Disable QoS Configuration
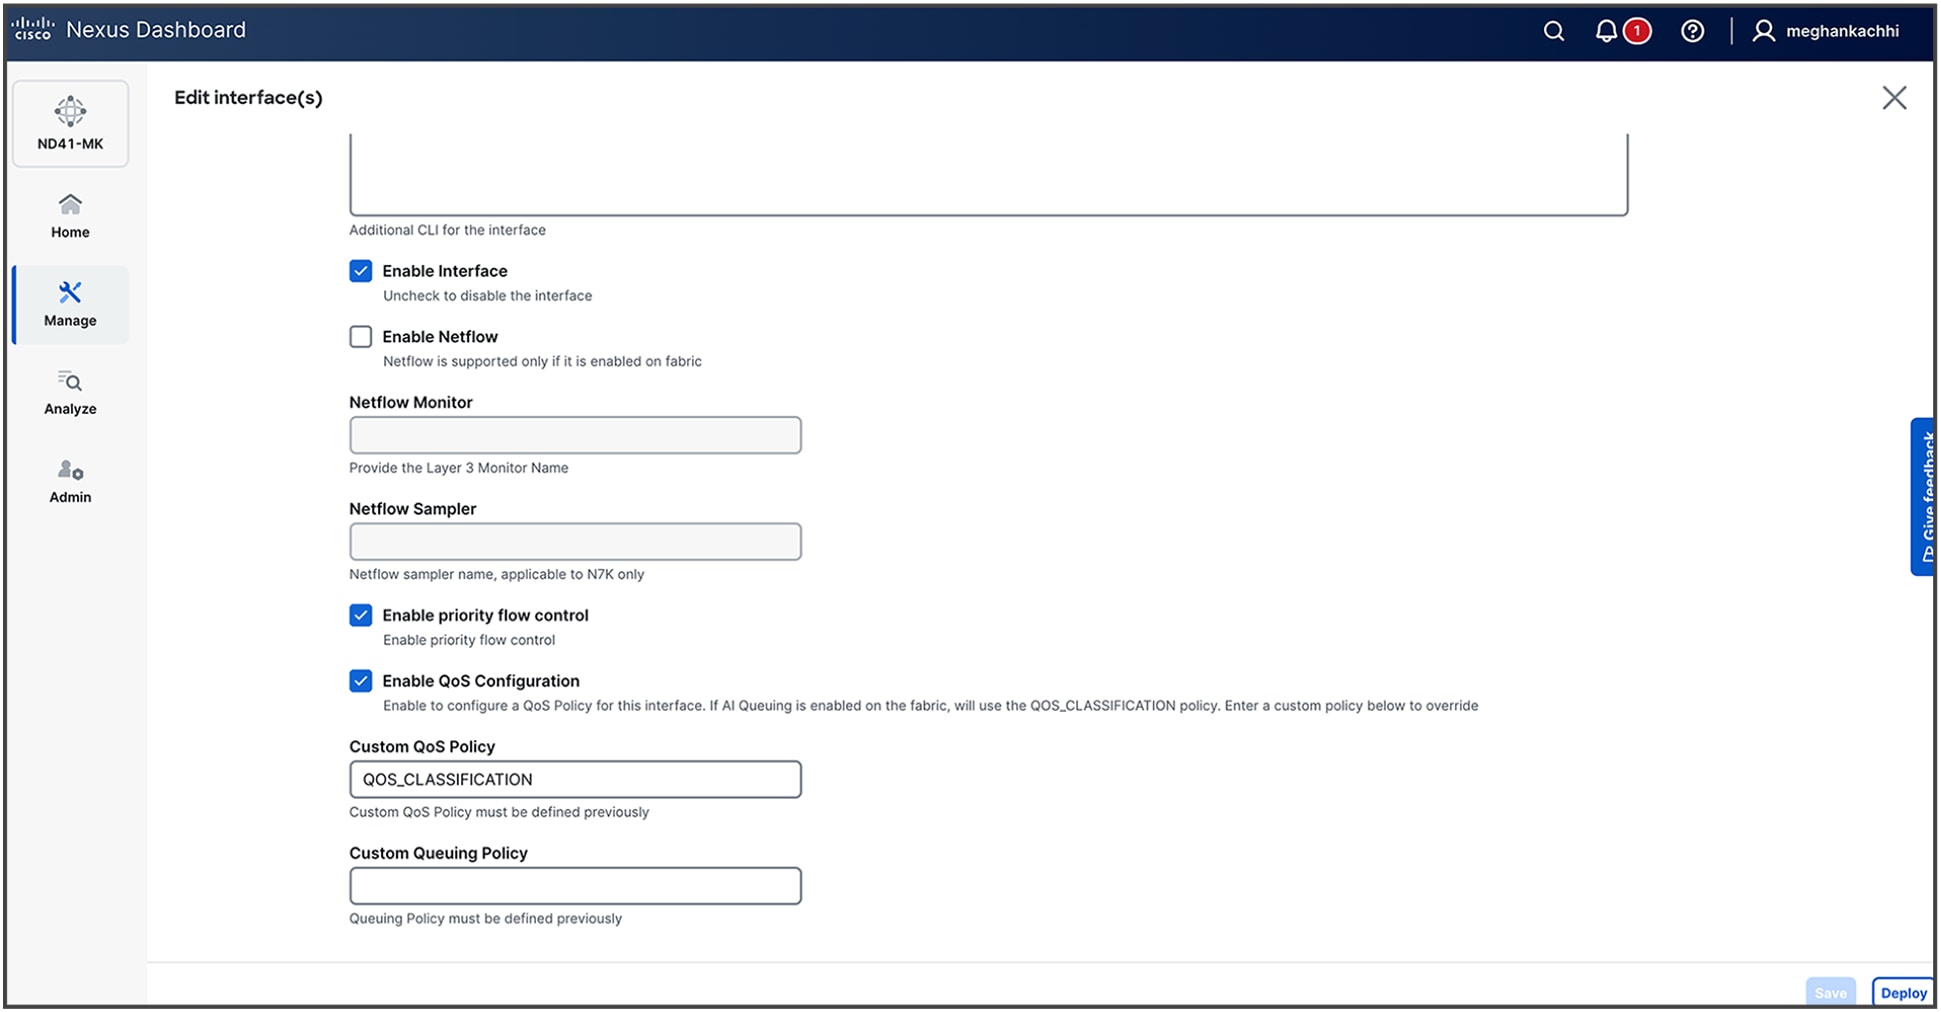Screen dimensions: 1941x1012 (360, 681)
